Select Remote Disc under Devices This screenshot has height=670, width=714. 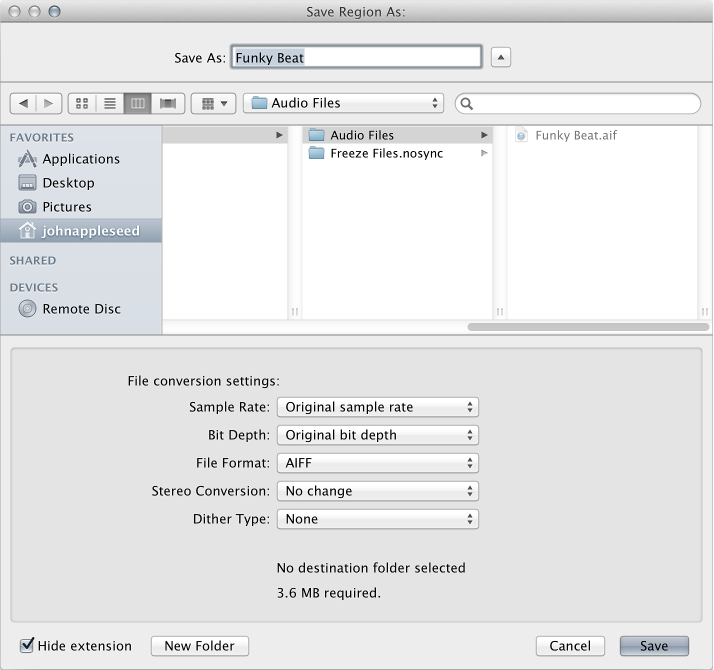tap(81, 309)
